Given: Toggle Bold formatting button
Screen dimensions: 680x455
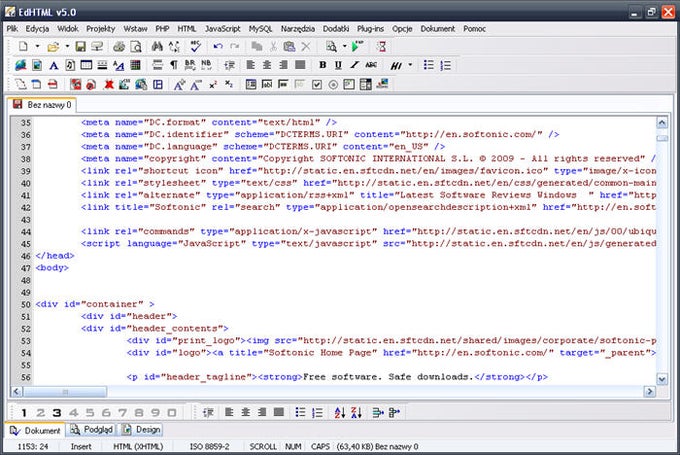Looking at the screenshot, I should coord(322,65).
